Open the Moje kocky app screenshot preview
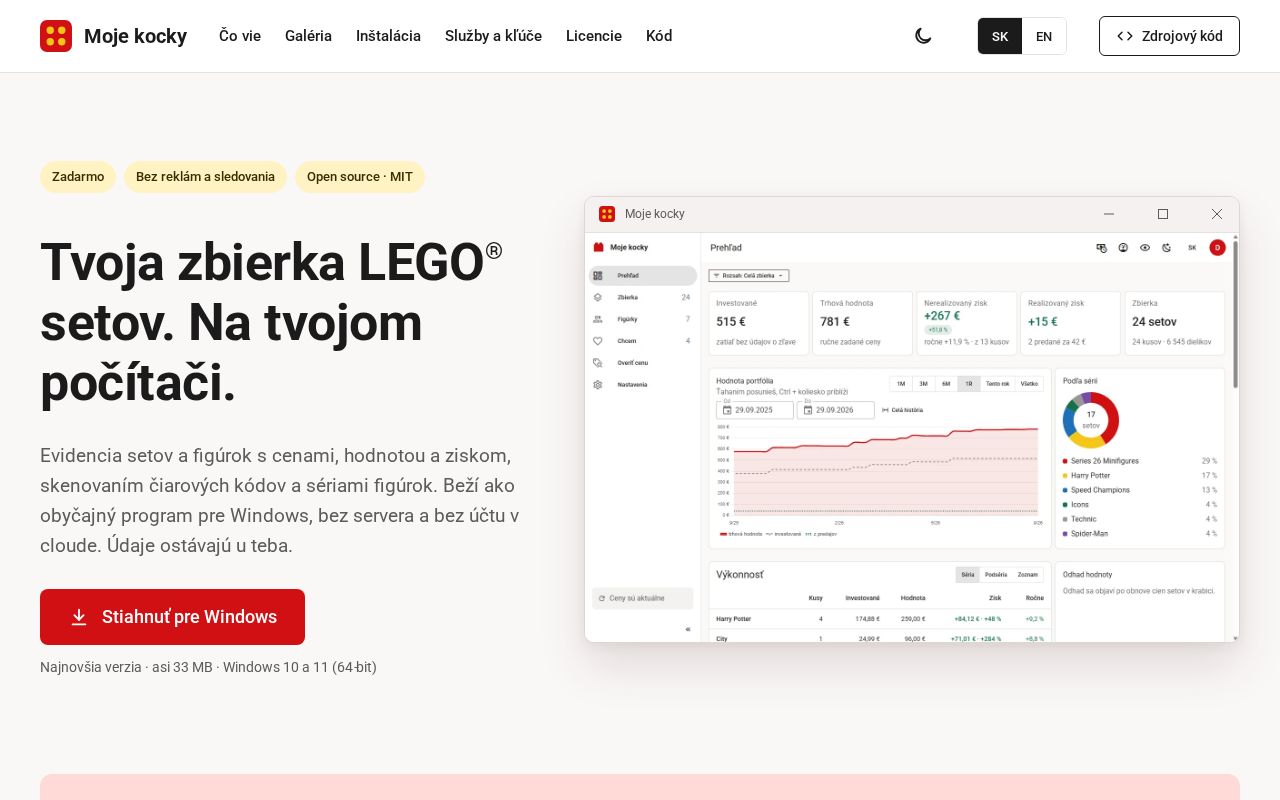1280x800 pixels. pos(912,419)
